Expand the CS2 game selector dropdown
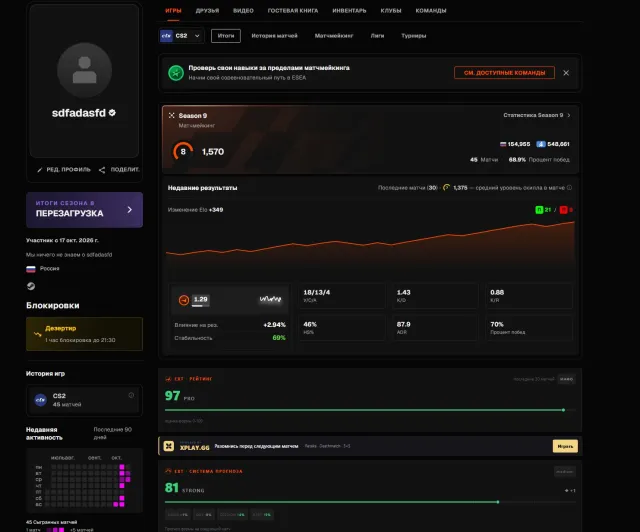 (181, 36)
